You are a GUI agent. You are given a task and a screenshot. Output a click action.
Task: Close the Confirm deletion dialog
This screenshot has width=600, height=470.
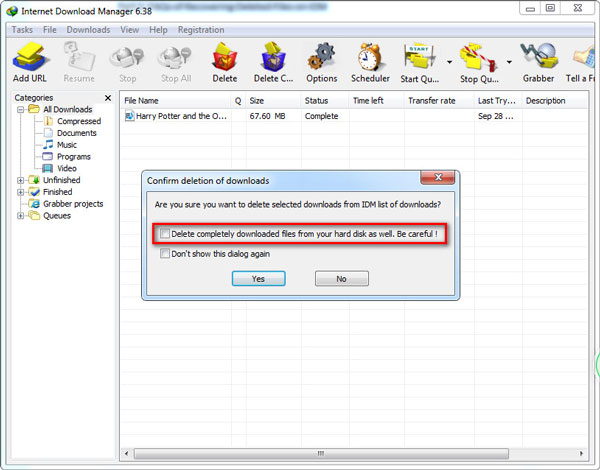[x=438, y=177]
